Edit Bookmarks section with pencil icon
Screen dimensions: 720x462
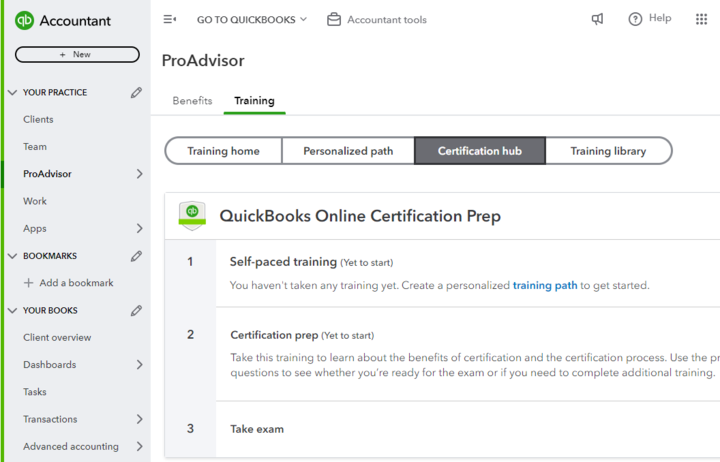click(x=136, y=256)
